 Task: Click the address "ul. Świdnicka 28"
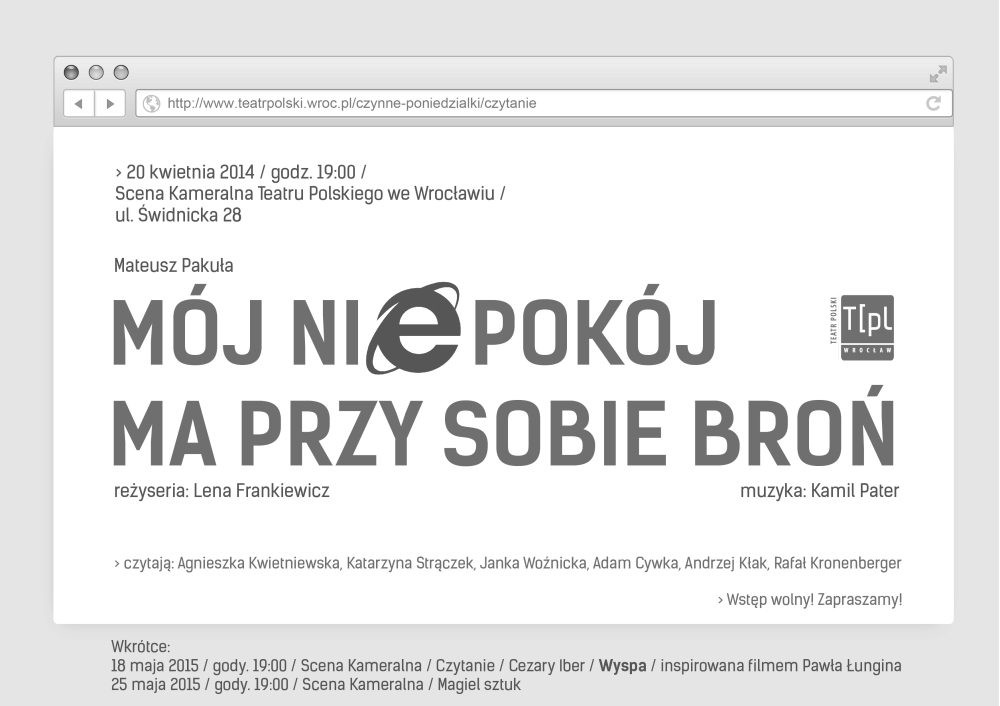click(179, 215)
